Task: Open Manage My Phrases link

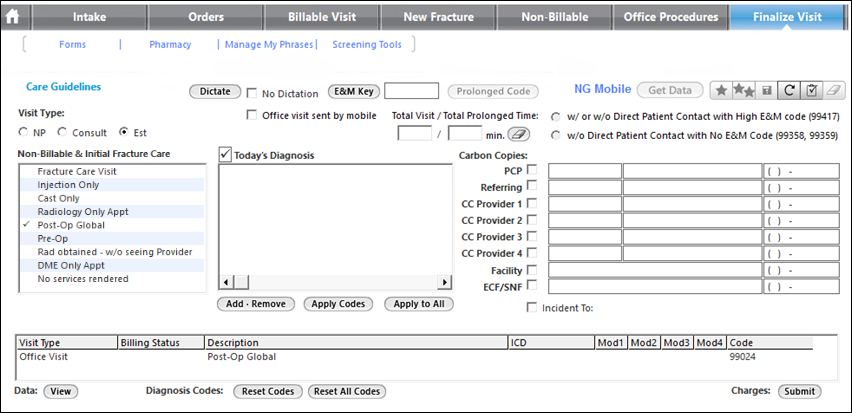Action: click(269, 45)
